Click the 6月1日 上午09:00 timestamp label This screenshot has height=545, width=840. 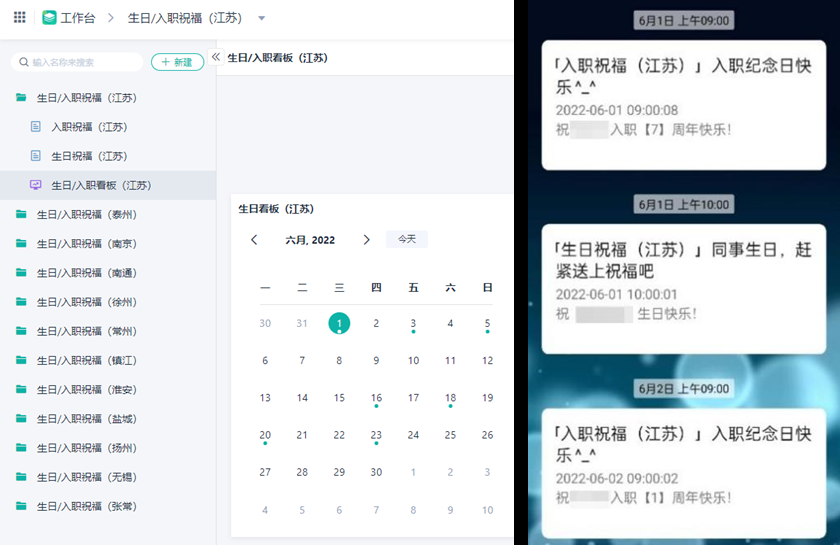[x=684, y=20]
